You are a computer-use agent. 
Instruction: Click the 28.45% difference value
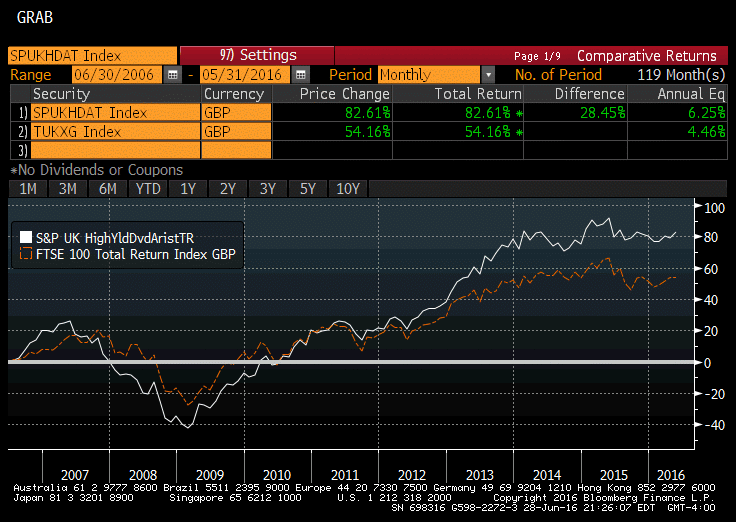pyautogui.click(x=603, y=113)
